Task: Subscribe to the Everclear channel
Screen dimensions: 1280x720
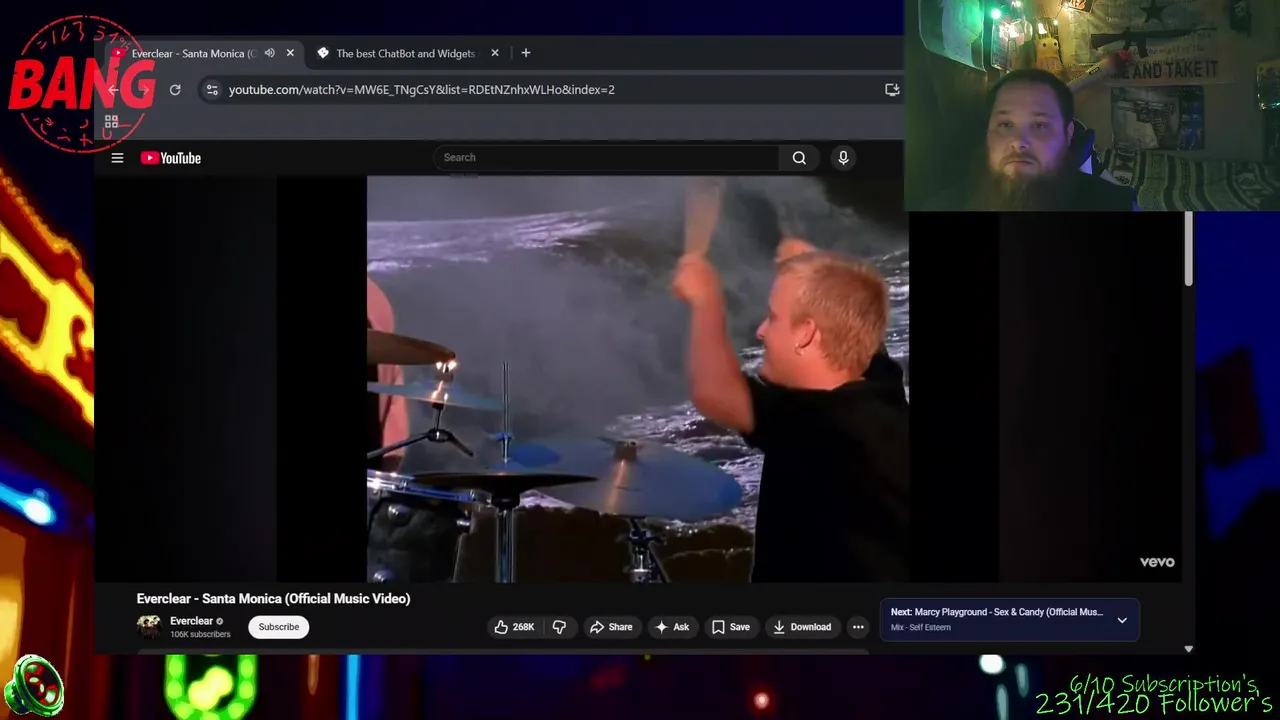Action: pos(278,627)
